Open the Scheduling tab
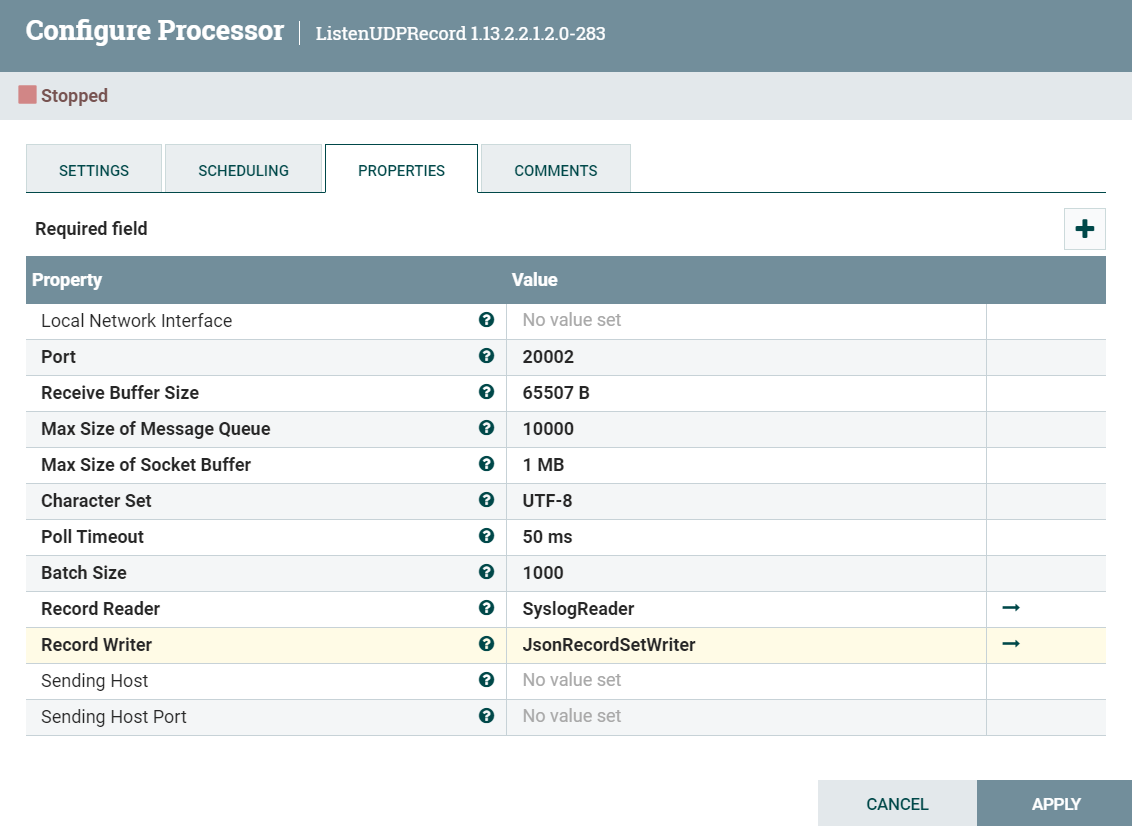This screenshot has width=1132, height=826. pos(244,170)
